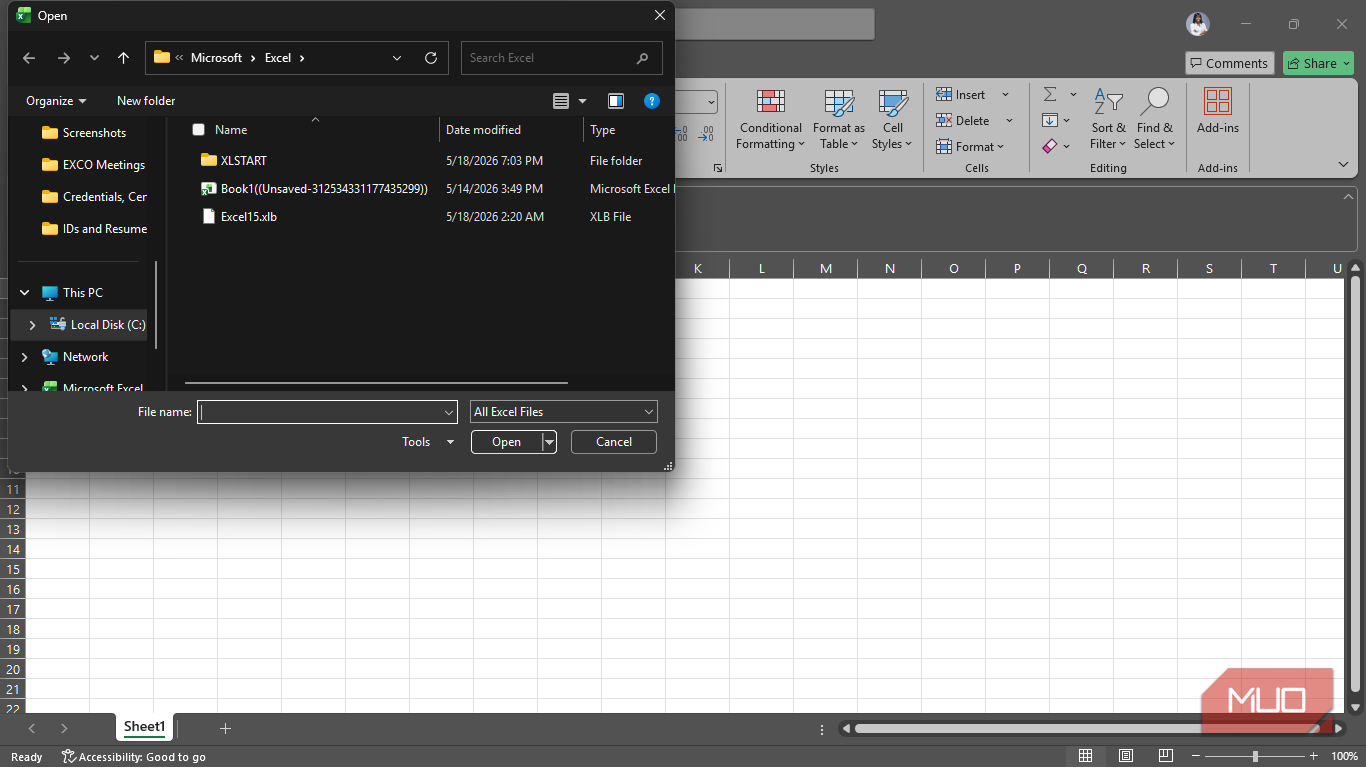Select the XLSTART folder
The height and width of the screenshot is (768, 1366).
pos(244,161)
